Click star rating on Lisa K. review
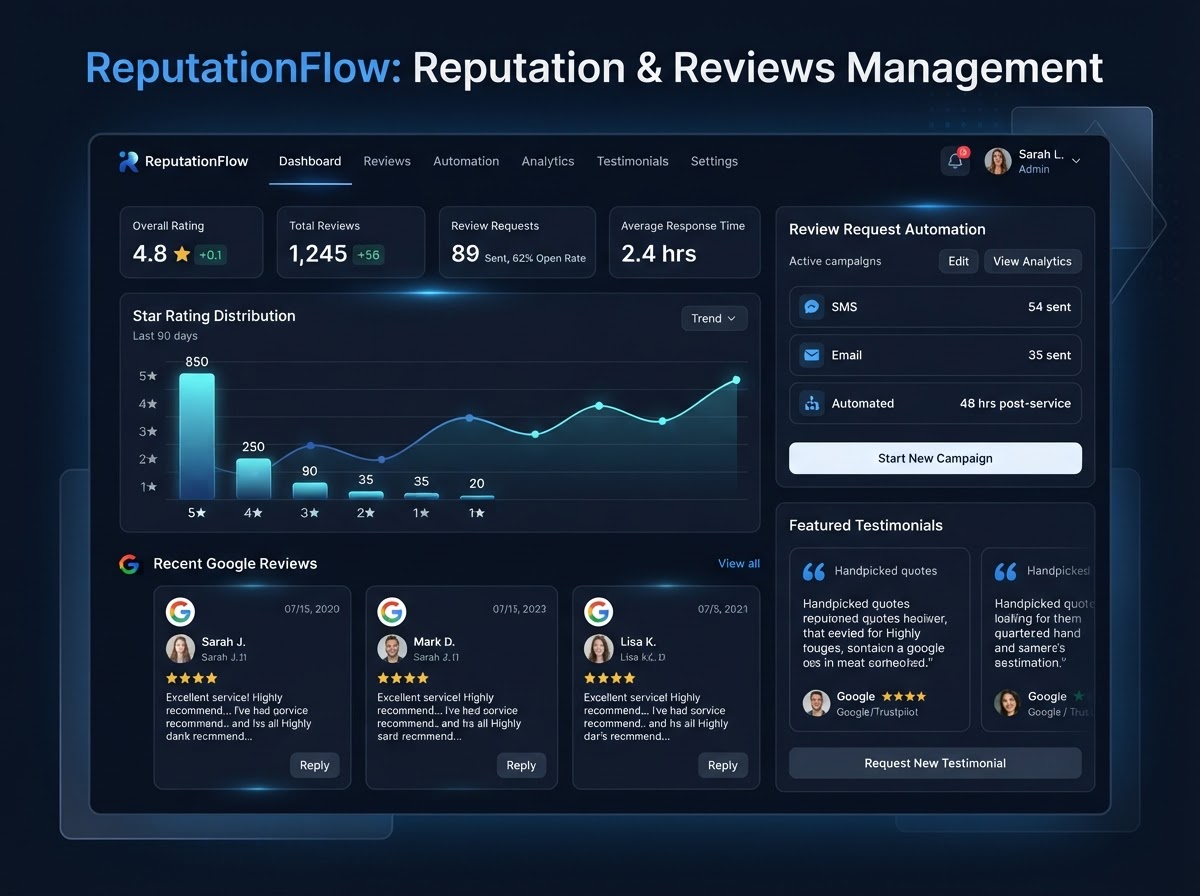Screen dimensions: 1200x896 (609, 678)
